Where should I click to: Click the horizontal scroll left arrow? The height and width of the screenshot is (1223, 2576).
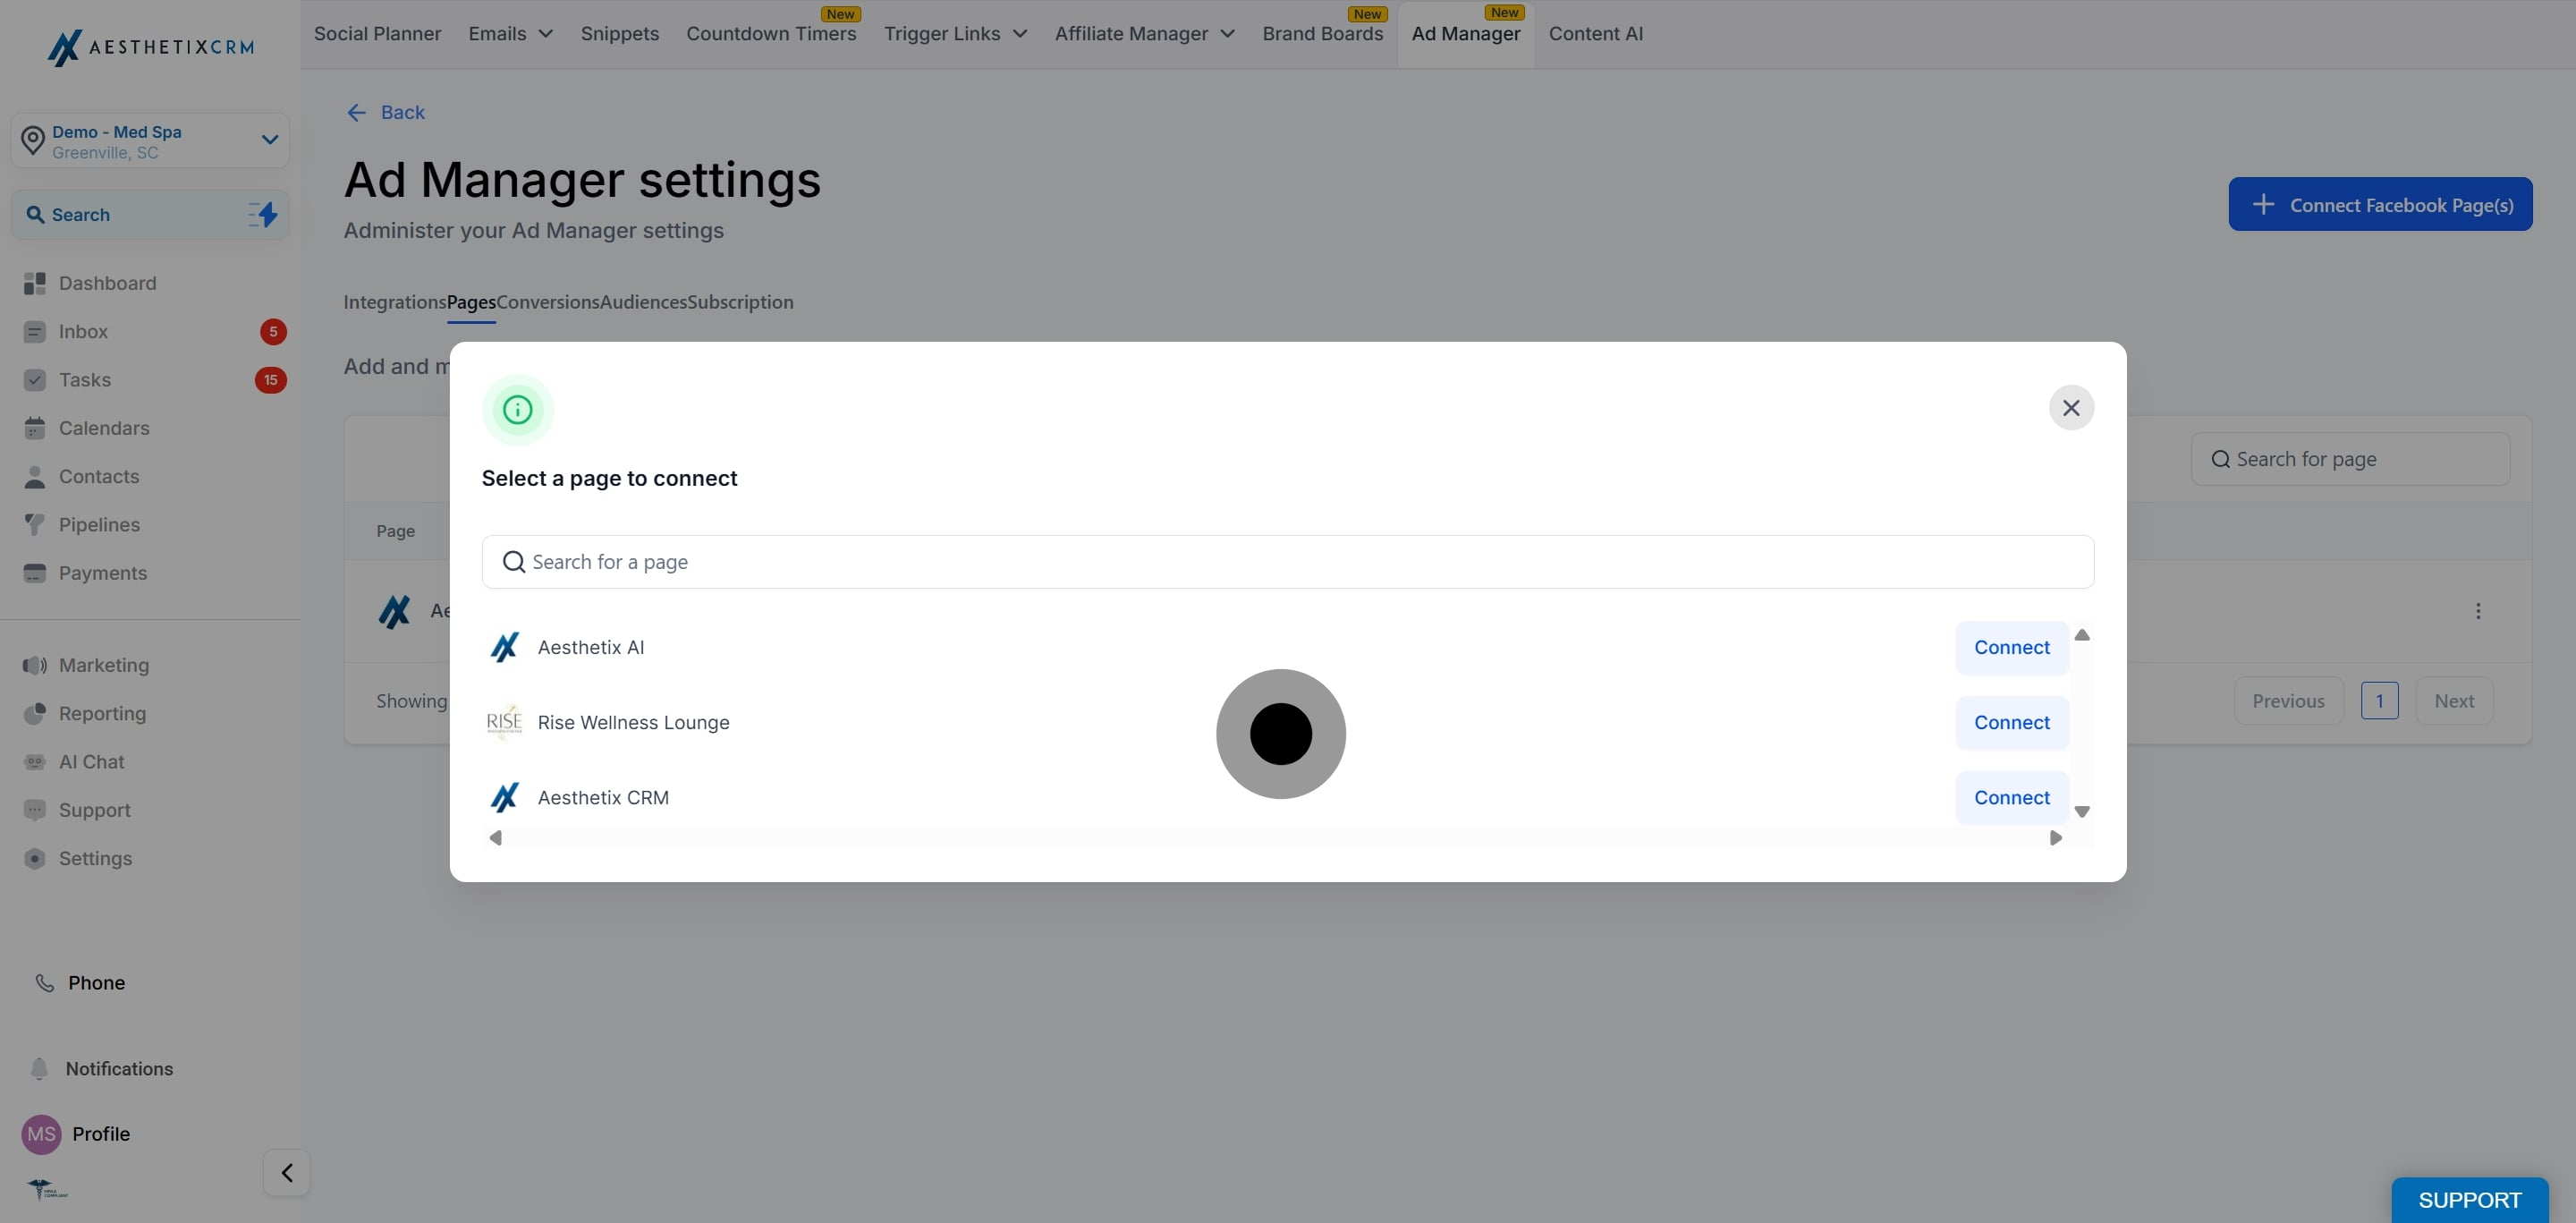click(x=495, y=838)
